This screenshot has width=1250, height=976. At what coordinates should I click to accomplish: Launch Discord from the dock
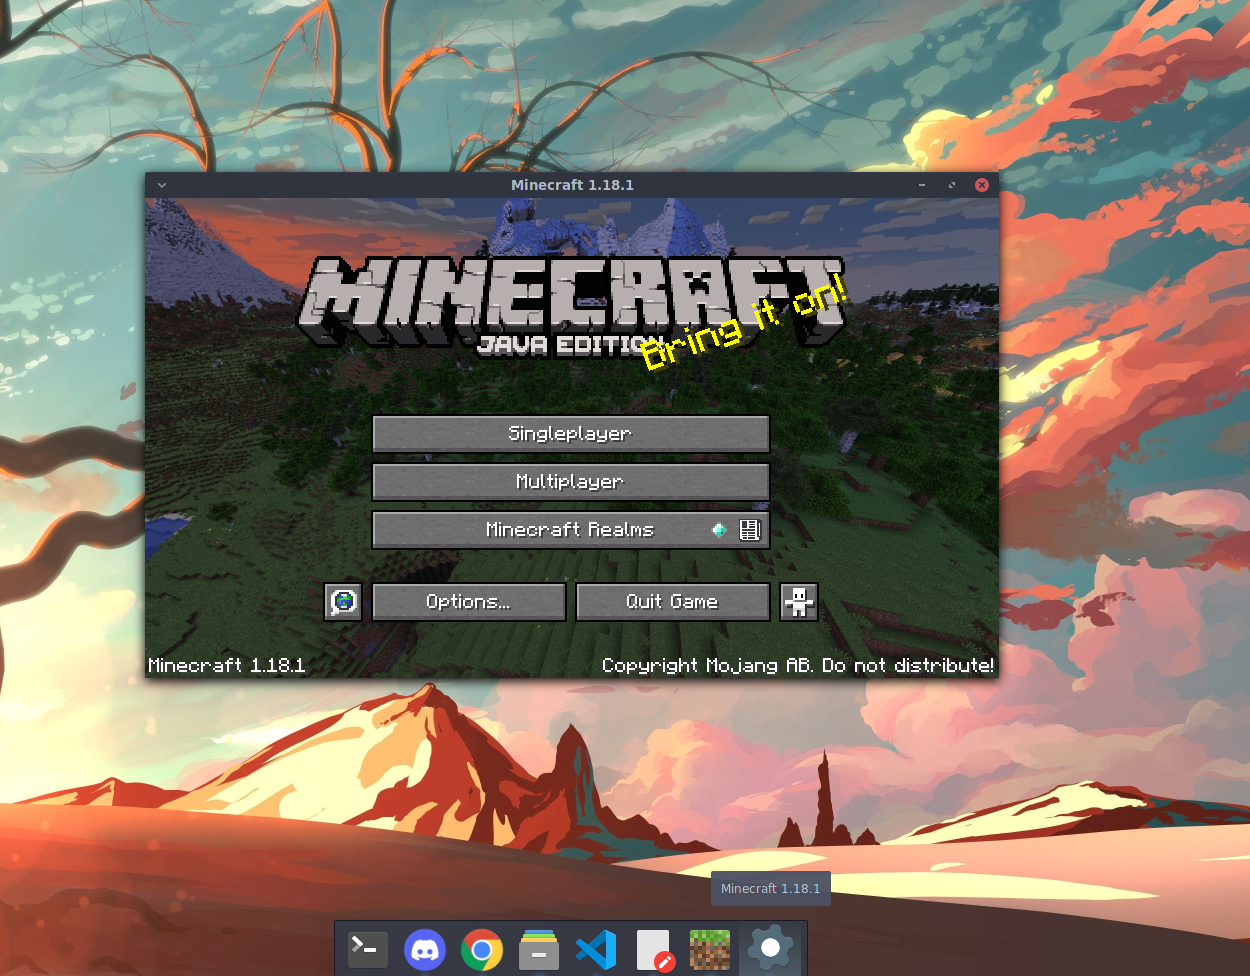tap(425, 949)
